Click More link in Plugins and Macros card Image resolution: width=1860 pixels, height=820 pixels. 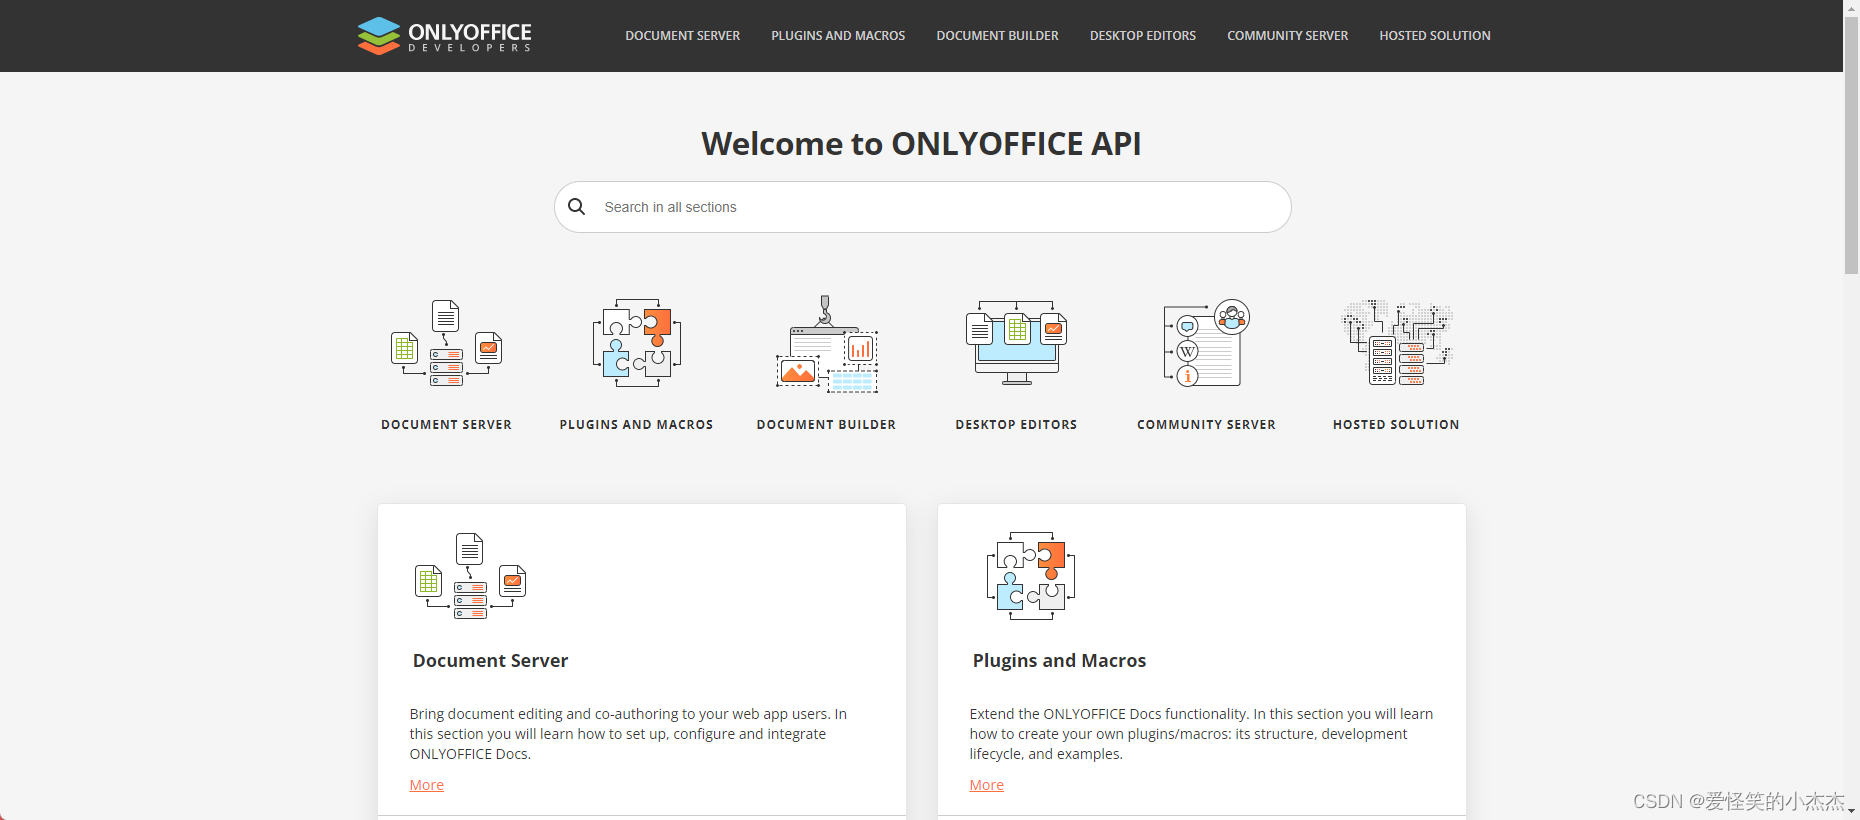pyautogui.click(x=987, y=785)
